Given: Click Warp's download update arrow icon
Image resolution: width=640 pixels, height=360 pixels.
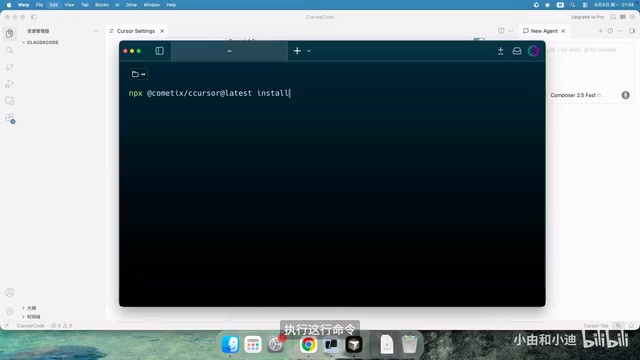Looking at the screenshot, I should (x=500, y=51).
